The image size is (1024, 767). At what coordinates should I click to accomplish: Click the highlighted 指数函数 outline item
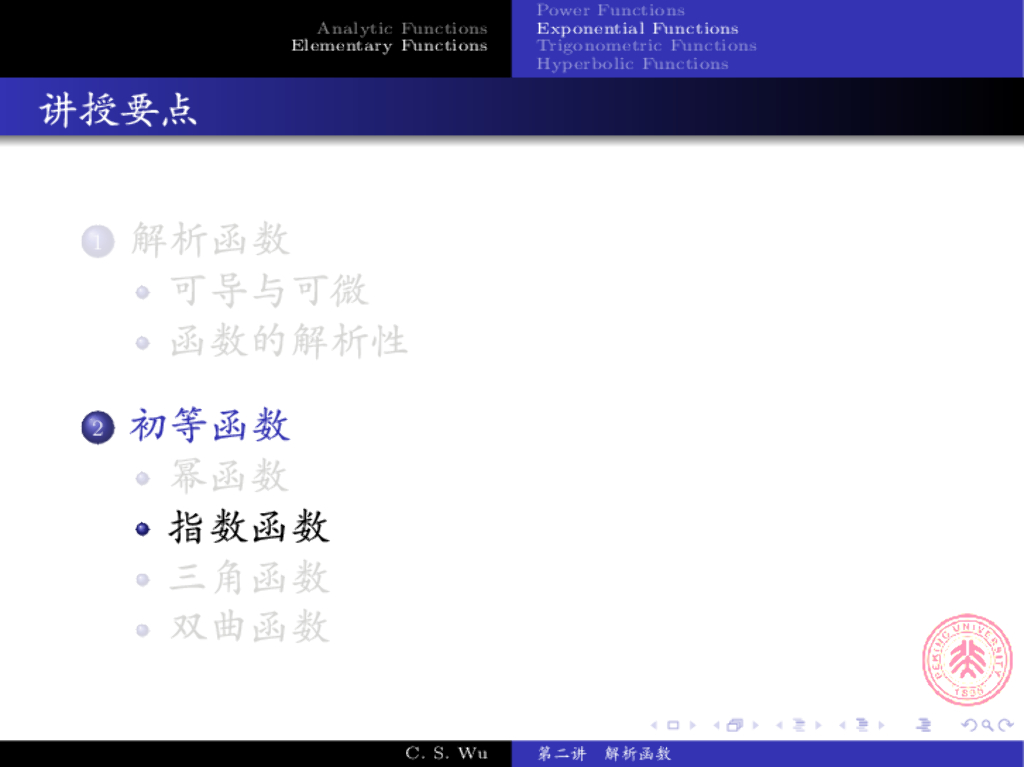[249, 527]
